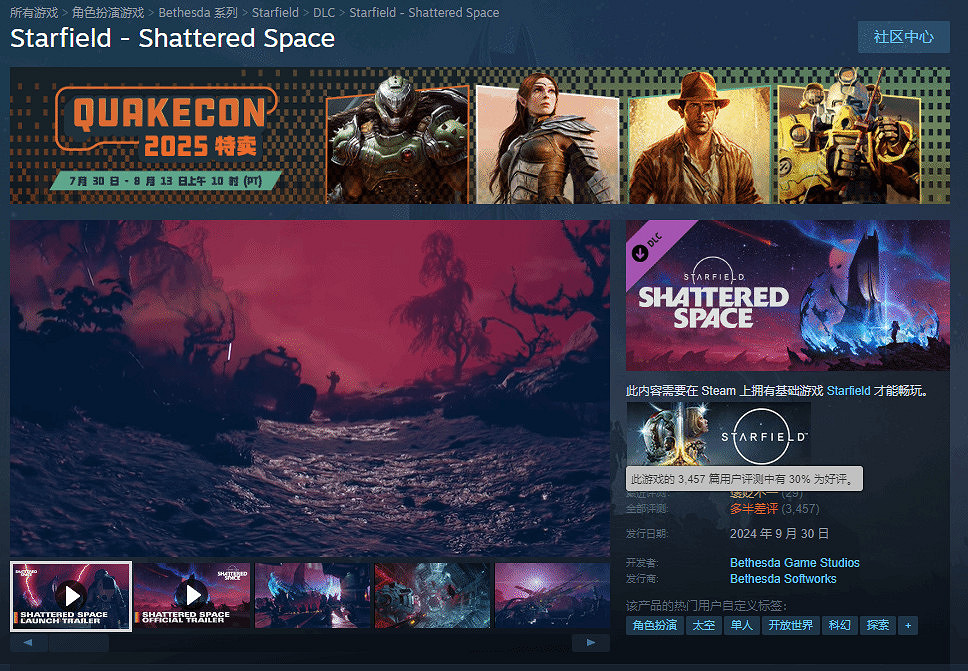Open the DLC breadcrumb link
Image resolution: width=968 pixels, height=671 pixels.
323,13
